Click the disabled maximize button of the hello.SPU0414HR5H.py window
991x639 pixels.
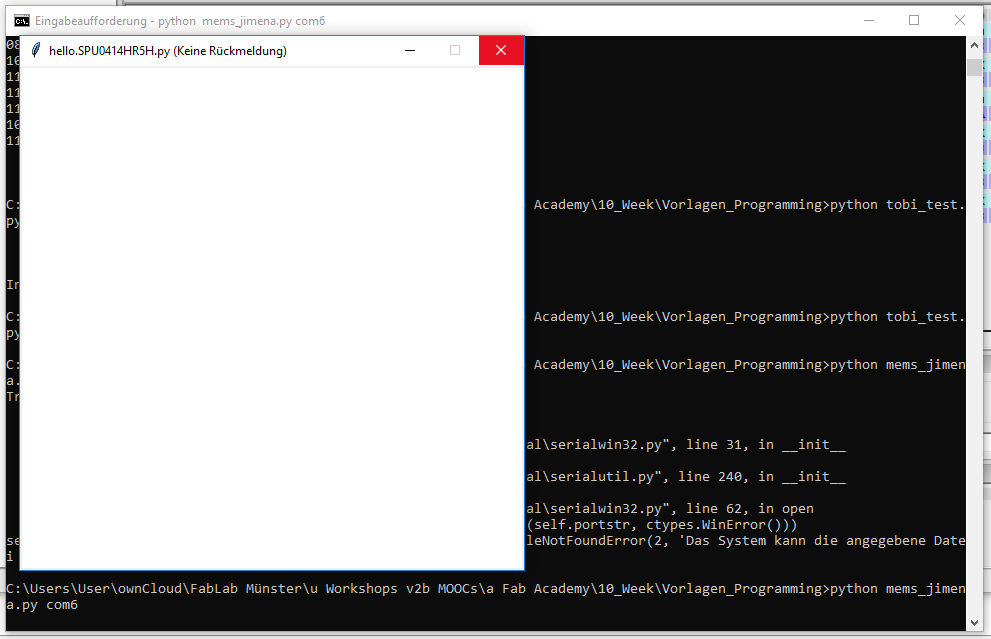pyautogui.click(x=455, y=51)
